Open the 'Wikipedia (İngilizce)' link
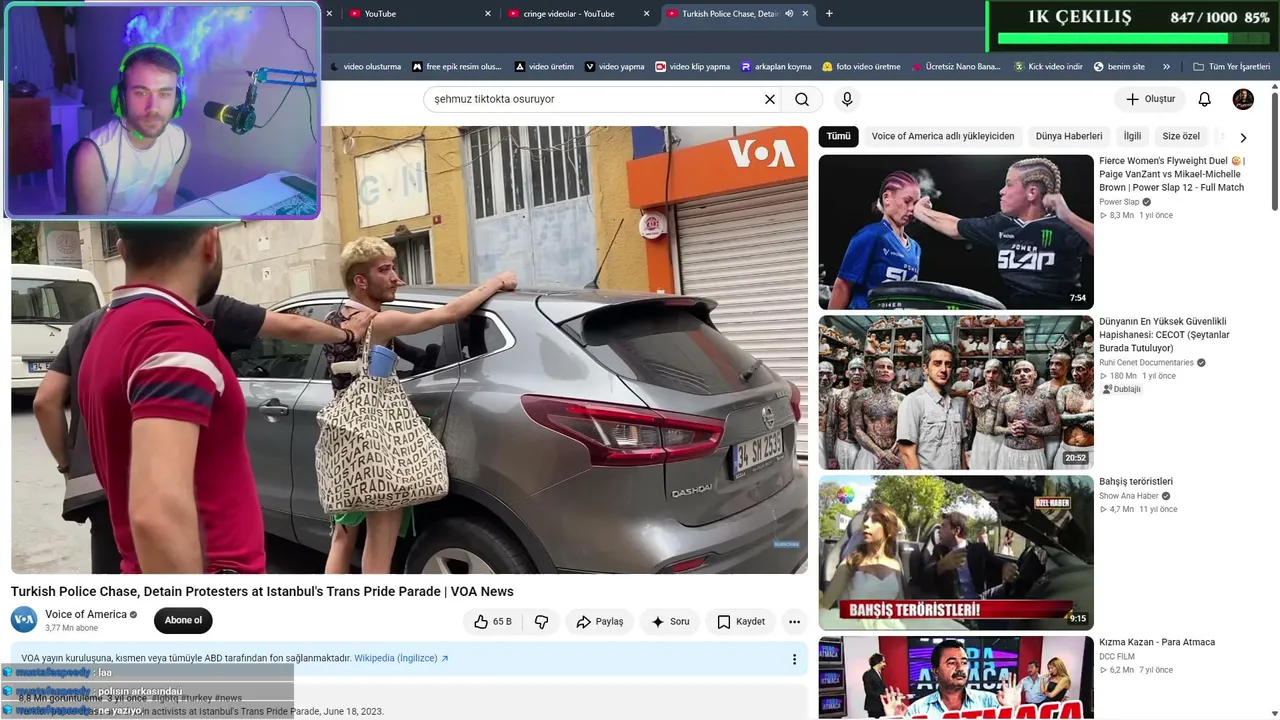The image size is (1280, 720). coord(401,658)
